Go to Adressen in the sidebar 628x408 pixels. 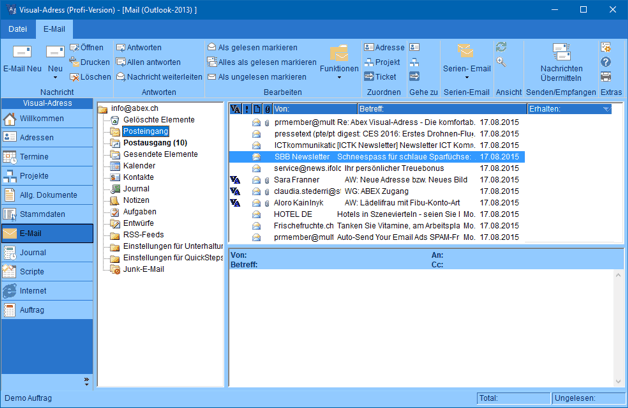coord(47,137)
